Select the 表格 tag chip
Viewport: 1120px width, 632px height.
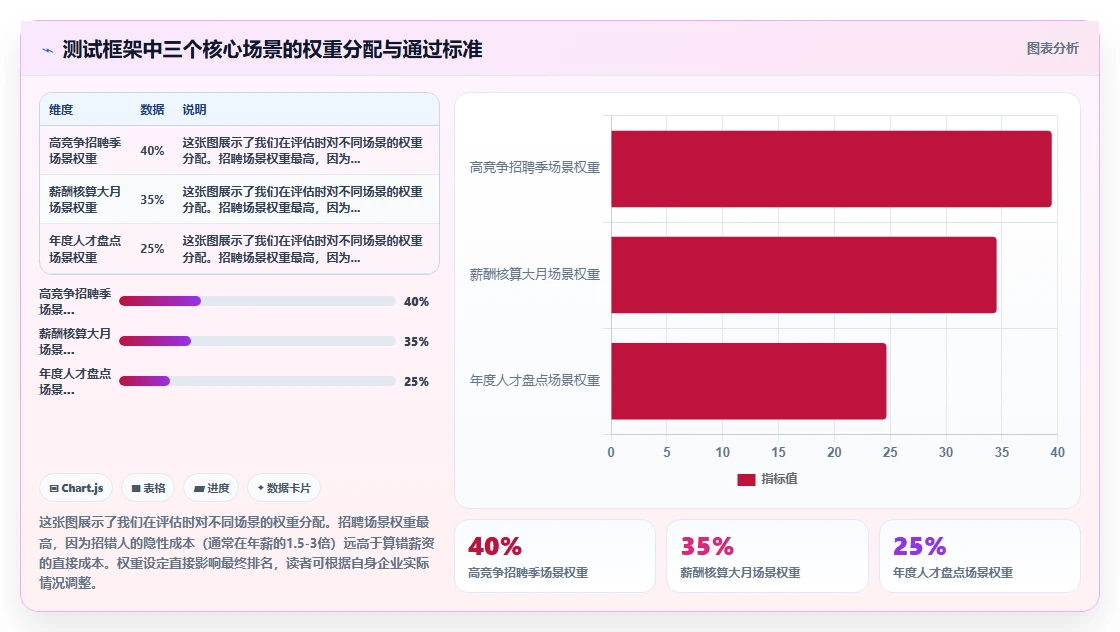tap(148, 488)
